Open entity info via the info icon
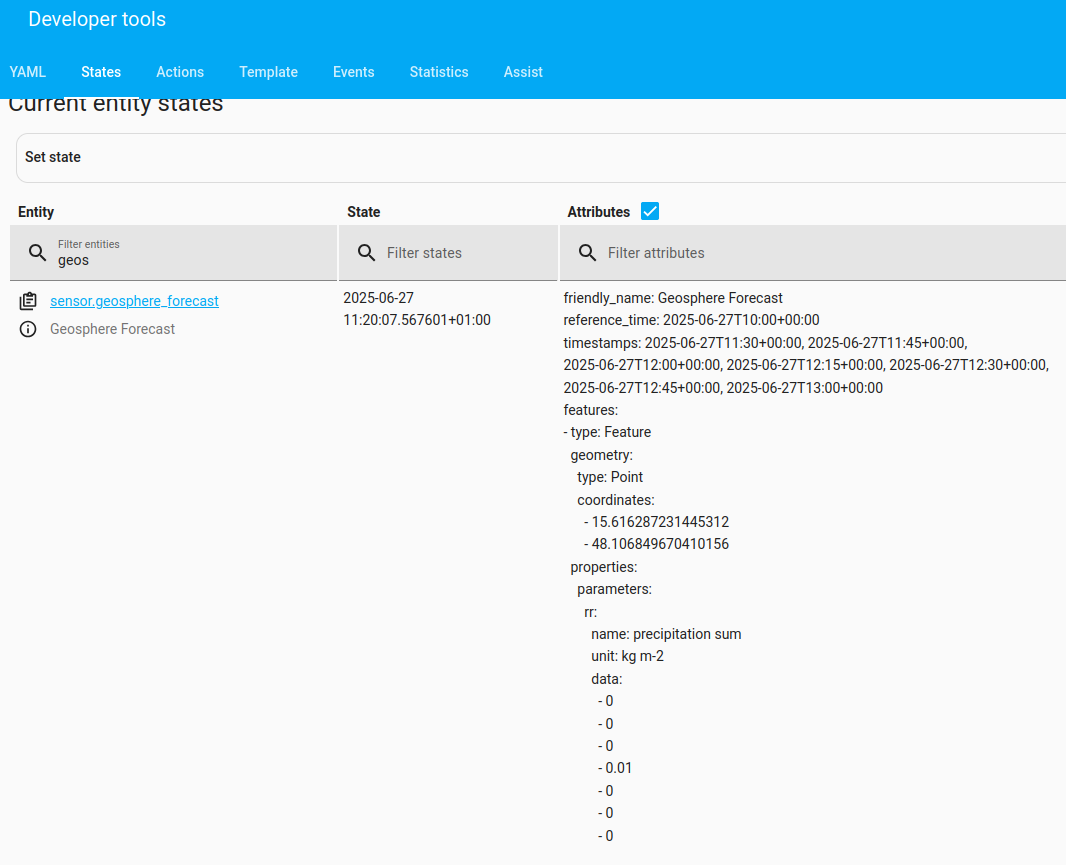The image size is (1066, 865). coord(28,329)
